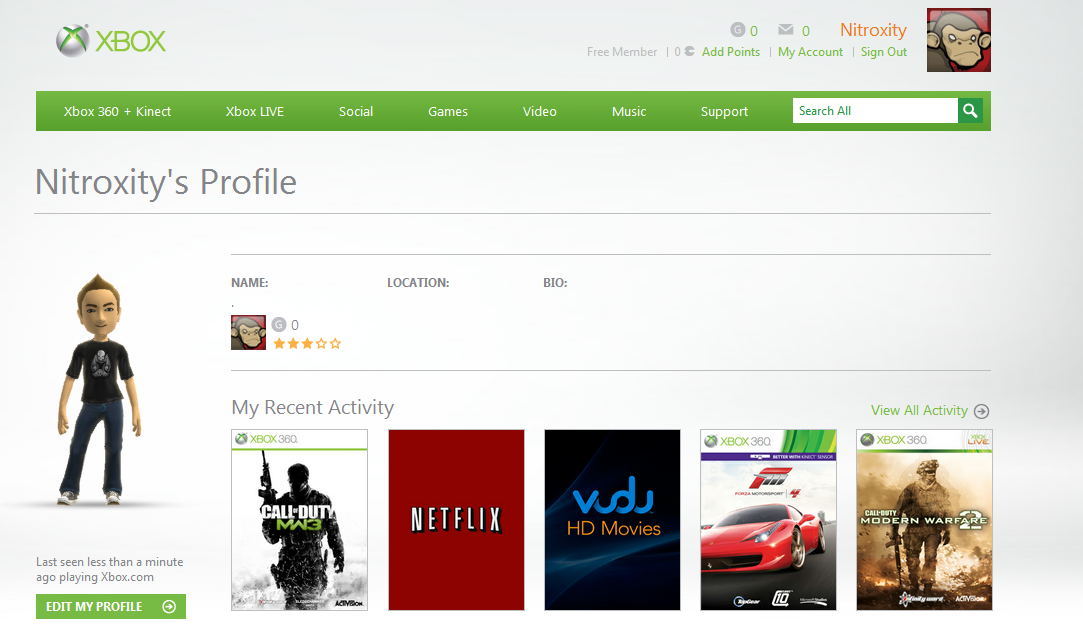The image size is (1083, 627).
Task: Open the Games menu
Action: pos(448,111)
